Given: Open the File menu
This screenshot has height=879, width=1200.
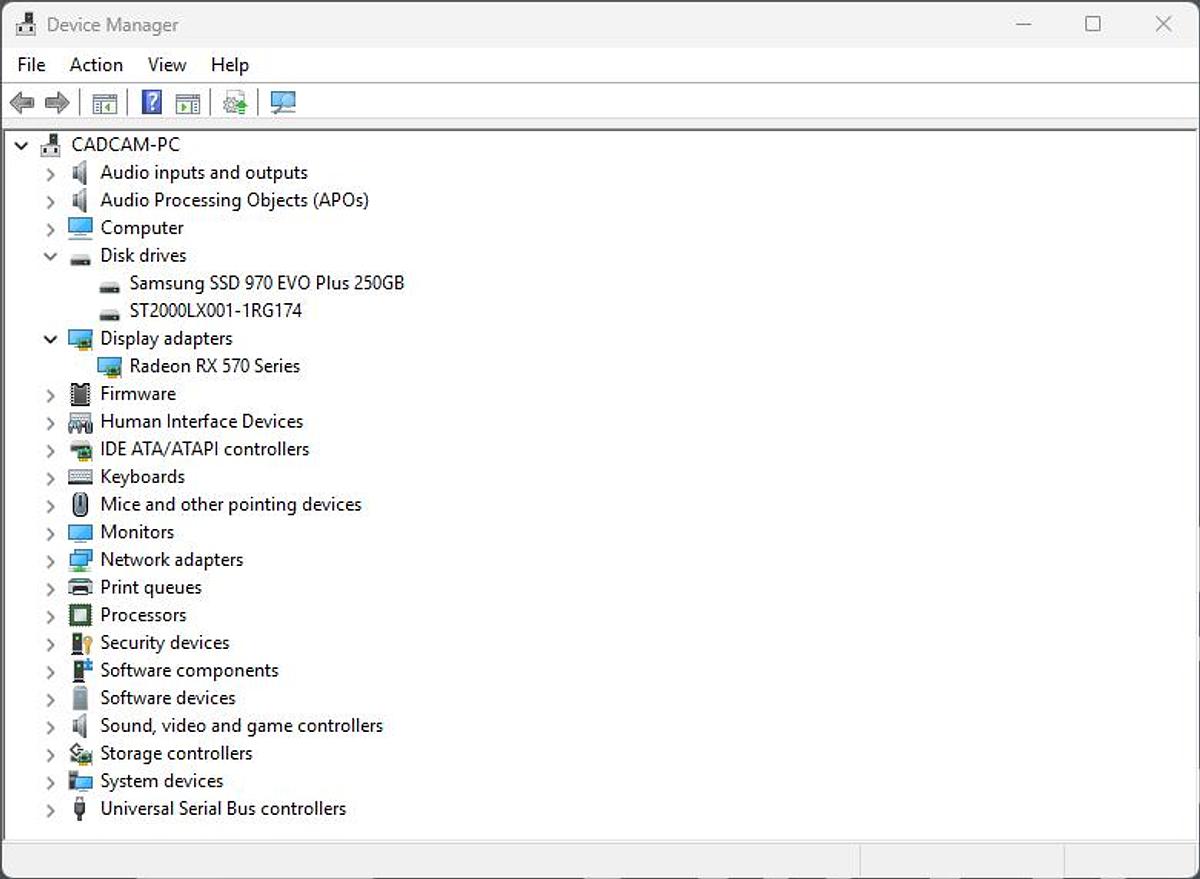Looking at the screenshot, I should tap(30, 64).
